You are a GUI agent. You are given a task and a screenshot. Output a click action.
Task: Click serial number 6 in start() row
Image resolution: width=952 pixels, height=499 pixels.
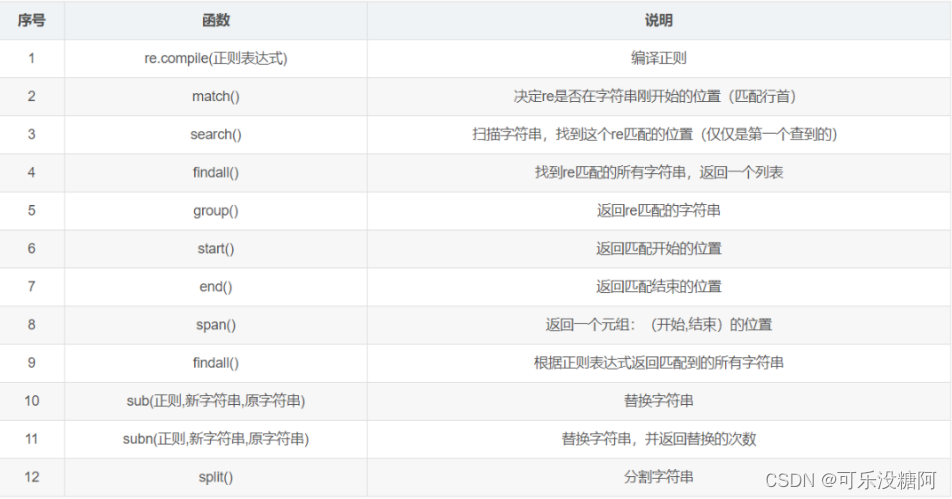(32, 248)
